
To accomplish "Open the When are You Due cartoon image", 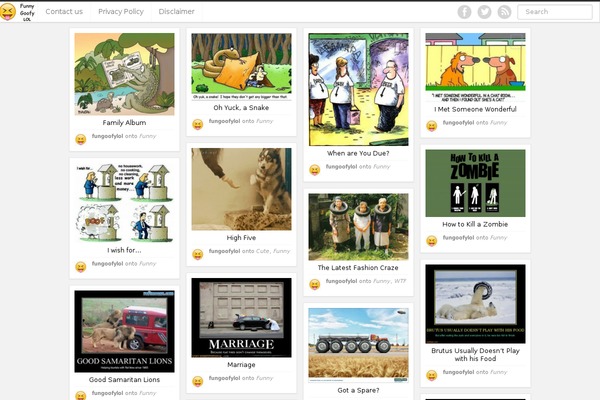I will (359, 89).
